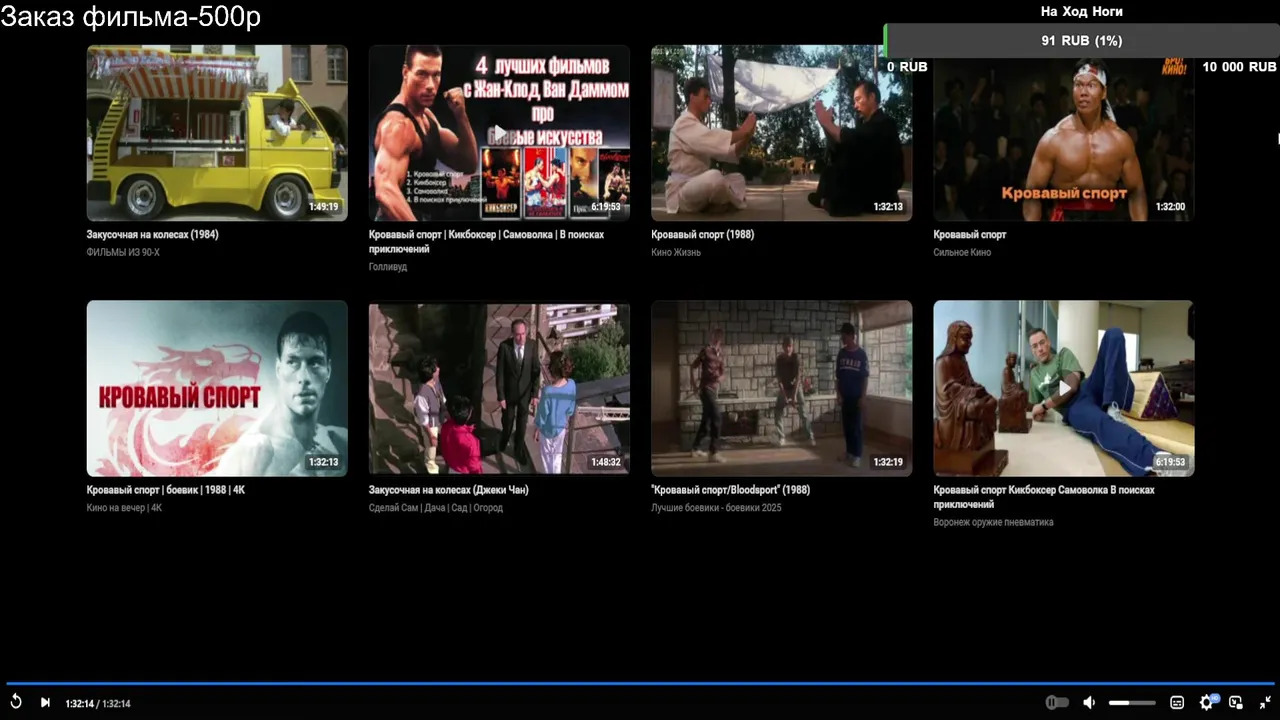Skip to the next video
1280x720 pixels.
45,702
